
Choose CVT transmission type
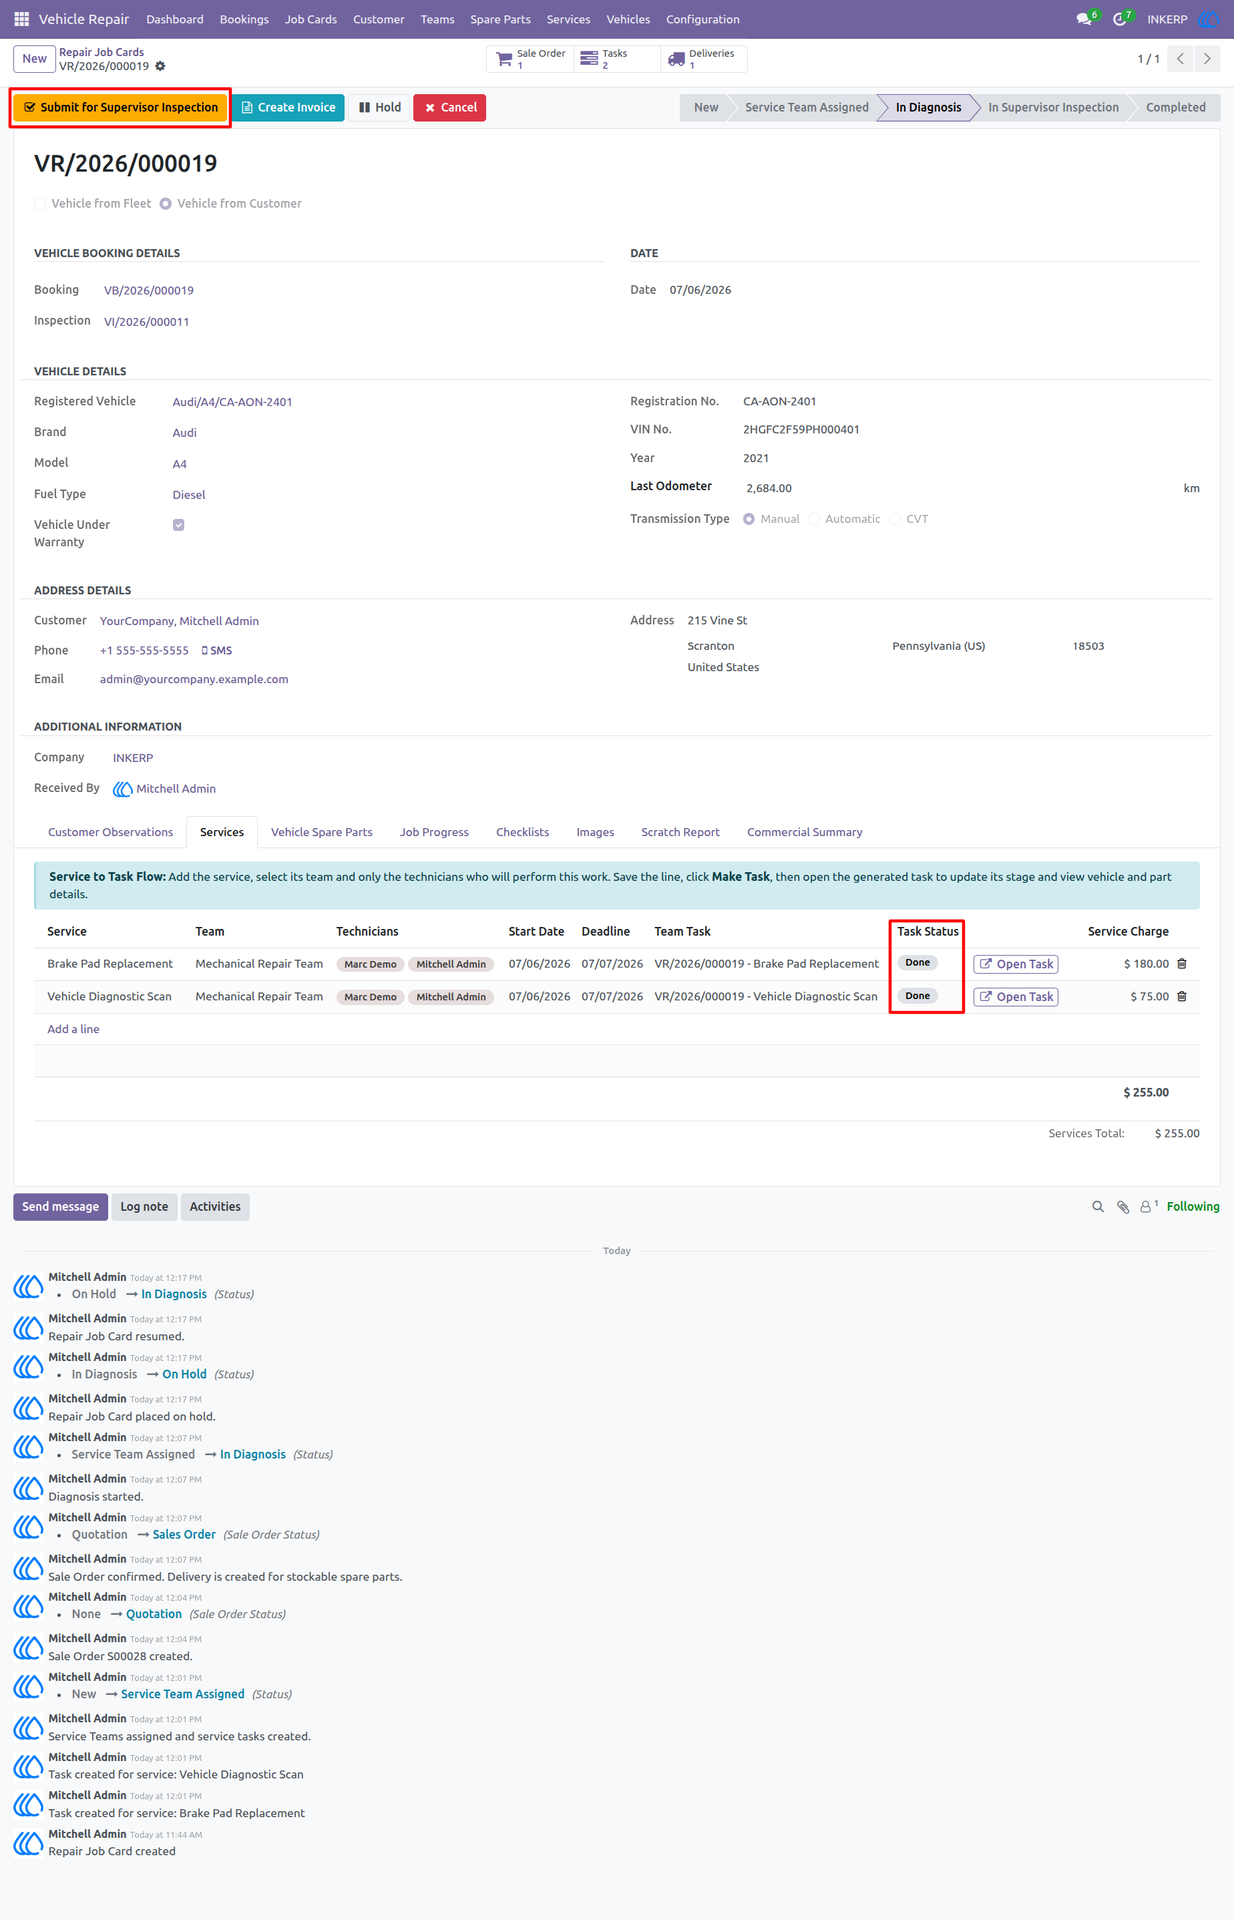pyautogui.click(x=895, y=519)
